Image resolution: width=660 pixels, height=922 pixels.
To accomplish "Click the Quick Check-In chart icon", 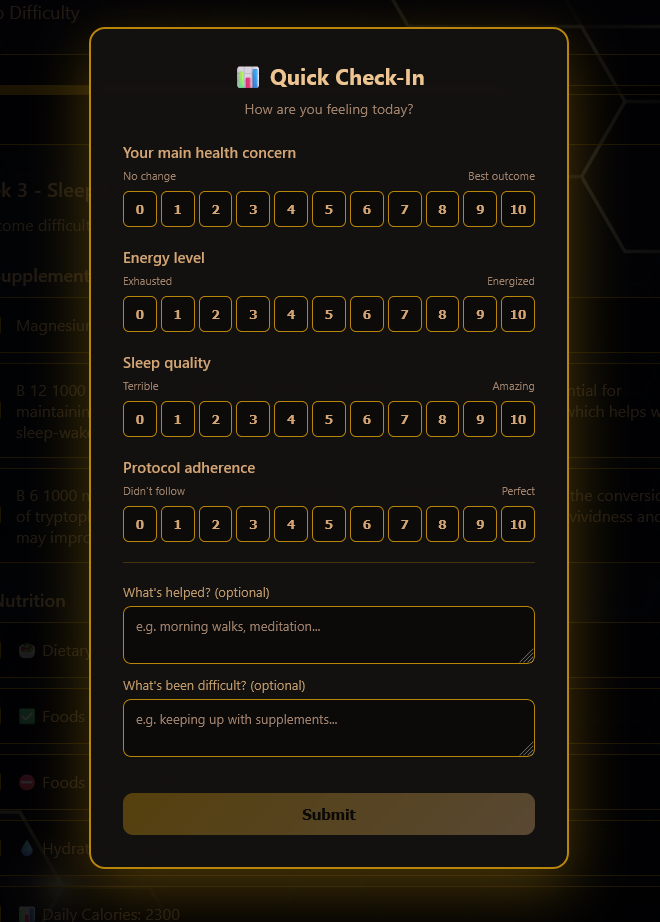I will coord(248,78).
